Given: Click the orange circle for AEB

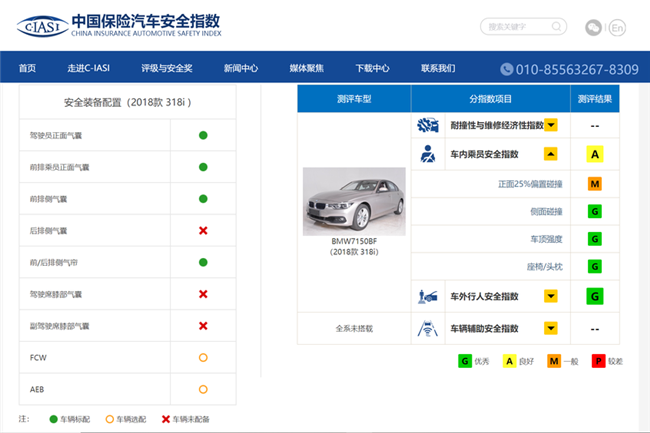Looking at the screenshot, I should (x=203, y=389).
